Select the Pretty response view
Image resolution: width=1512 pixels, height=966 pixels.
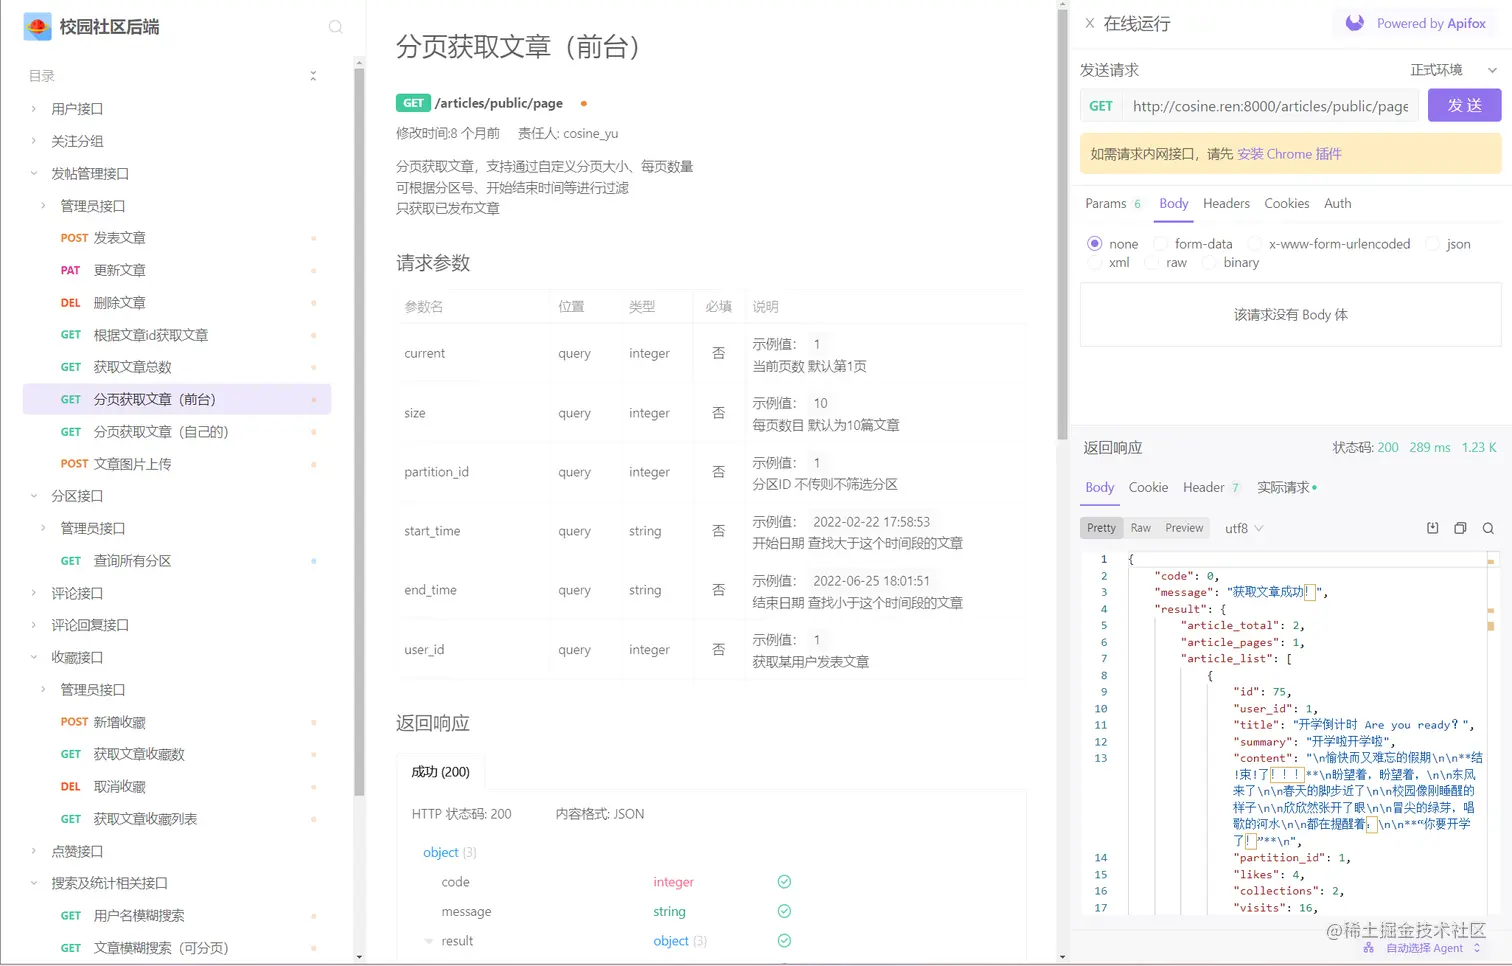point(1101,528)
